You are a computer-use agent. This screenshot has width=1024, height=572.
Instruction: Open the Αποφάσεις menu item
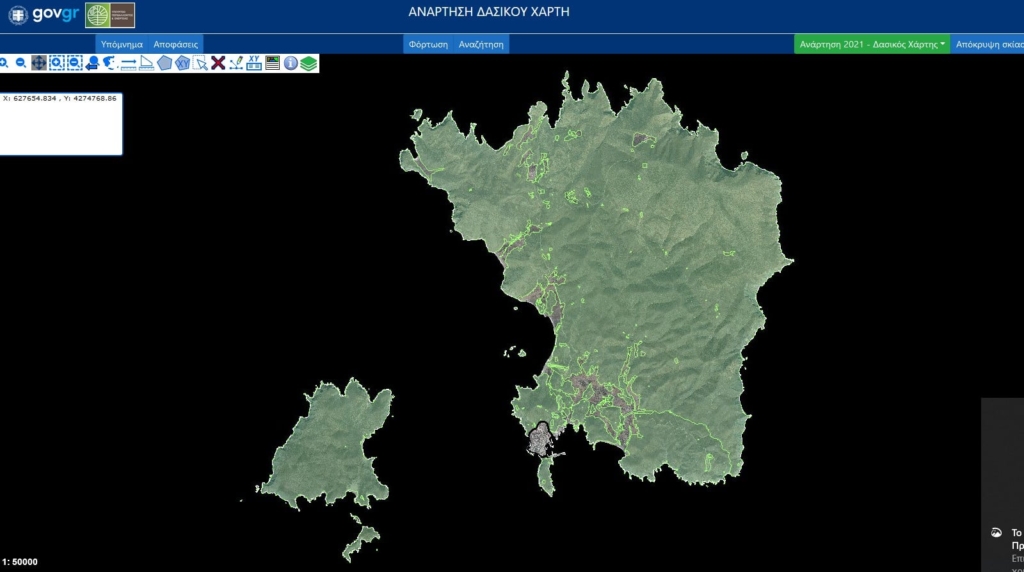pos(176,44)
